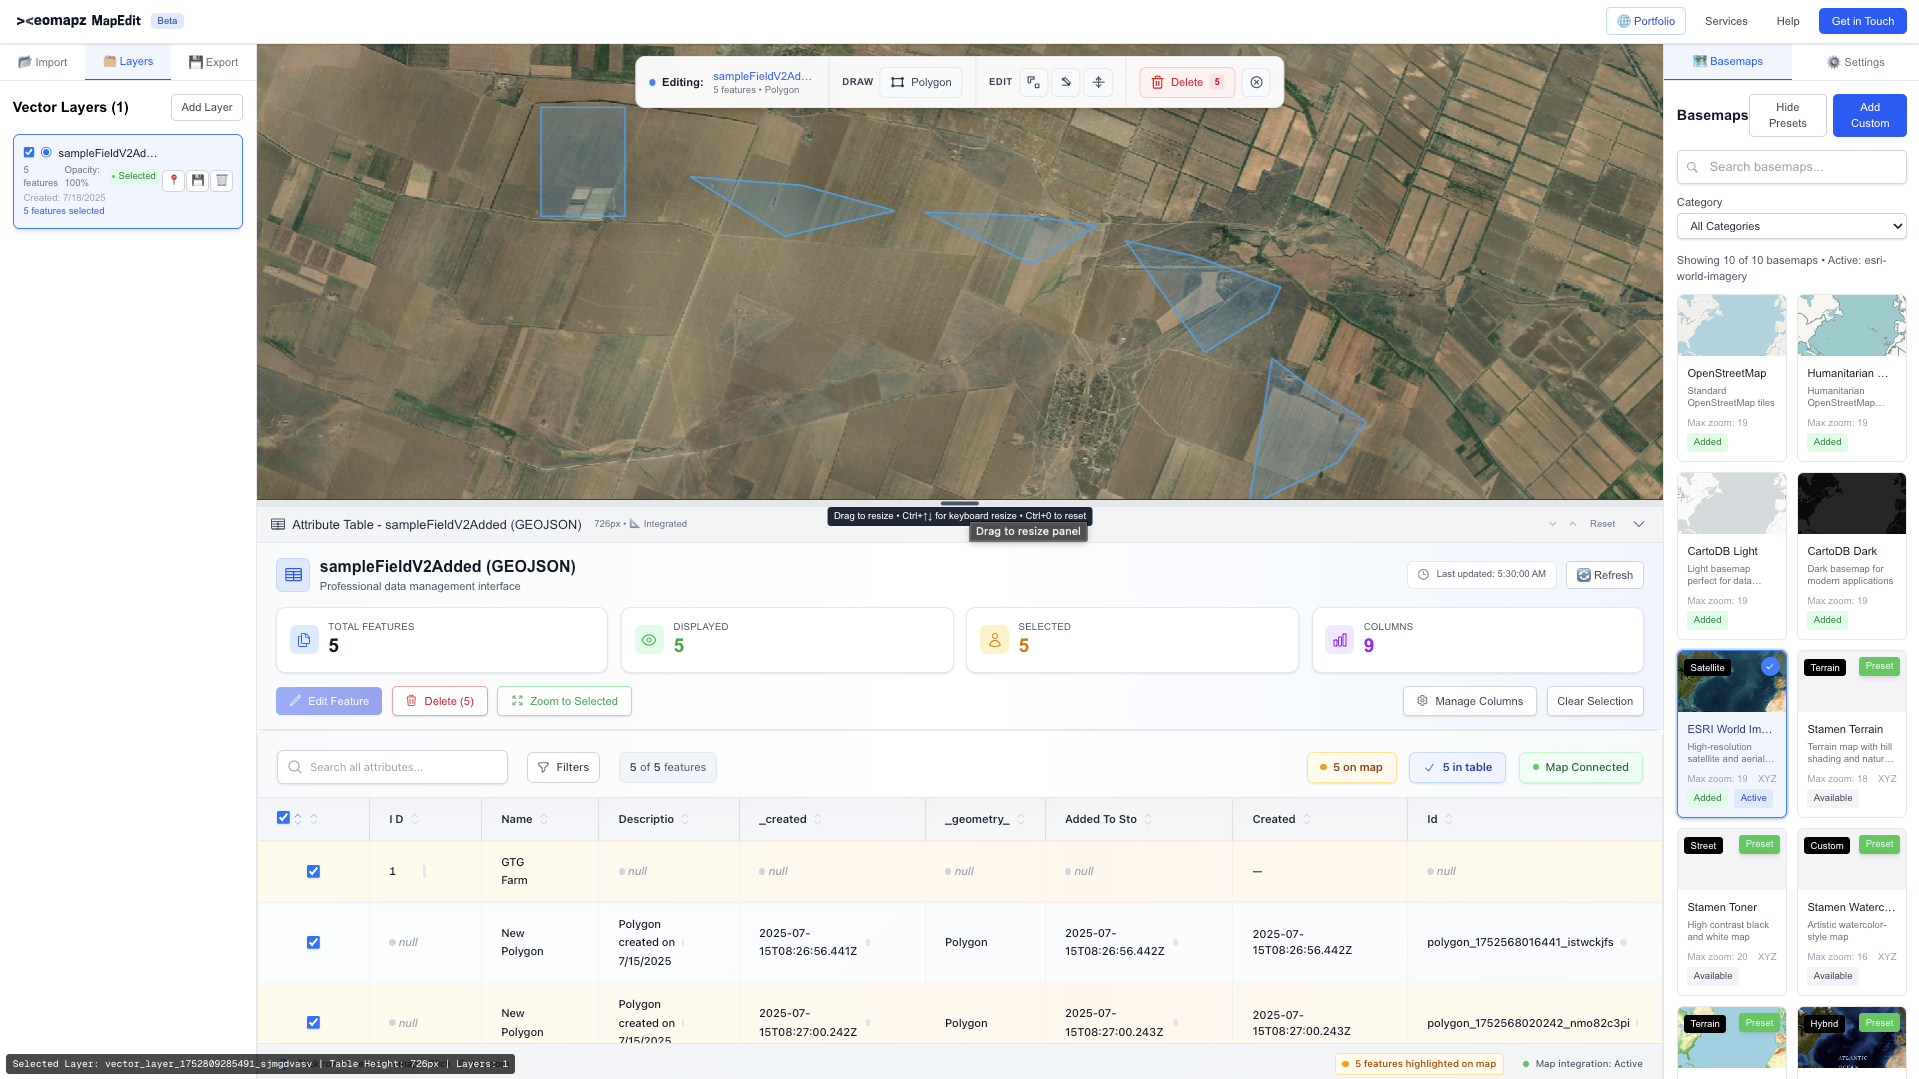Open the Services menu

(1726, 21)
